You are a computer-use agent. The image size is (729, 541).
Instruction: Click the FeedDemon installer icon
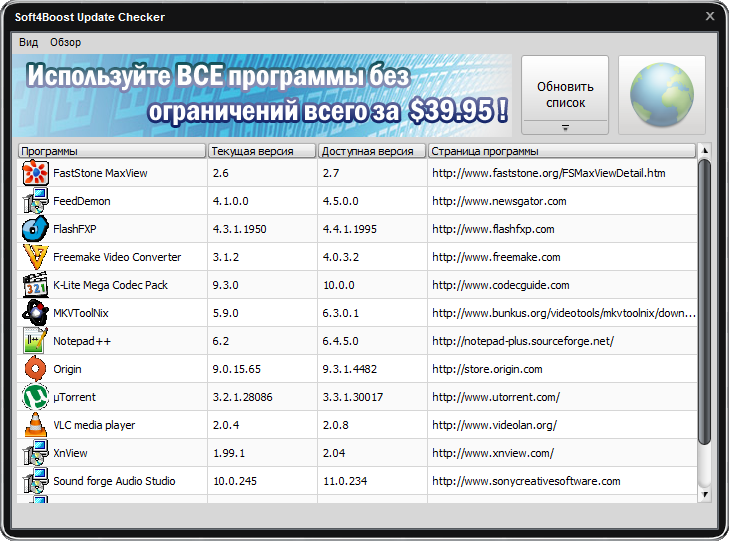click(x=35, y=201)
